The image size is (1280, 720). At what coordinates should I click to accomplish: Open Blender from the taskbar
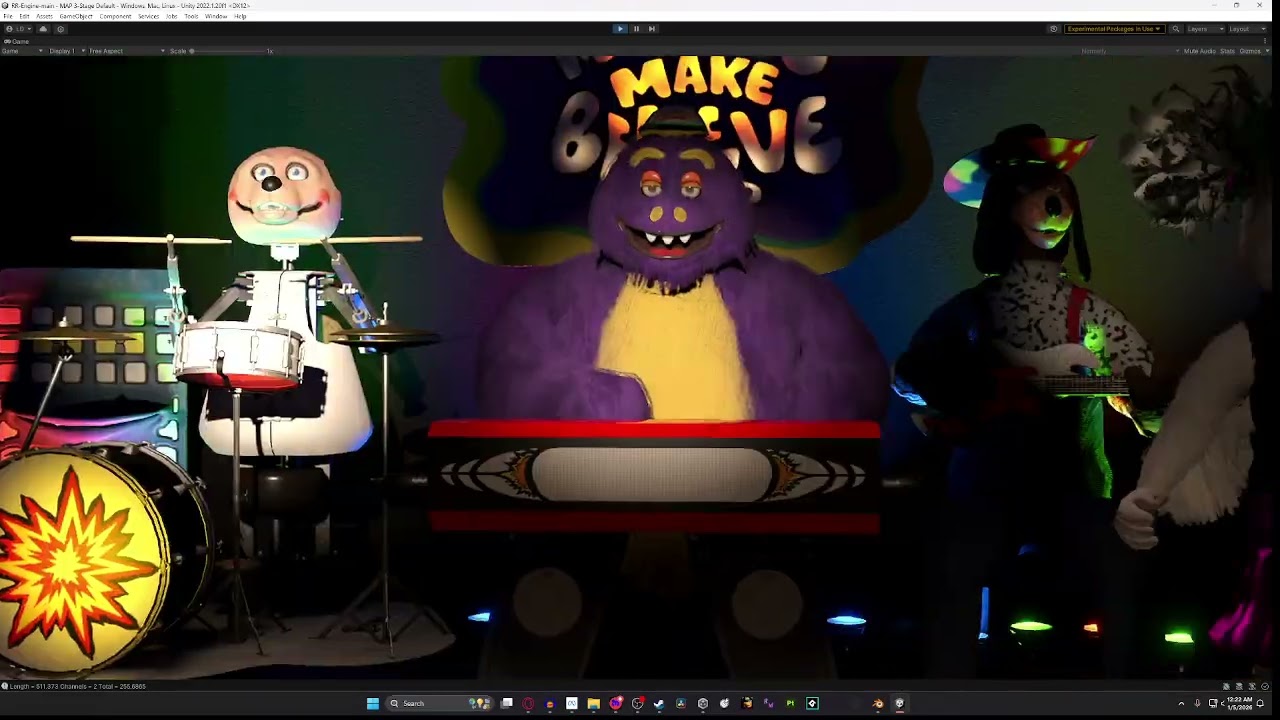pyautogui.click(x=878, y=703)
